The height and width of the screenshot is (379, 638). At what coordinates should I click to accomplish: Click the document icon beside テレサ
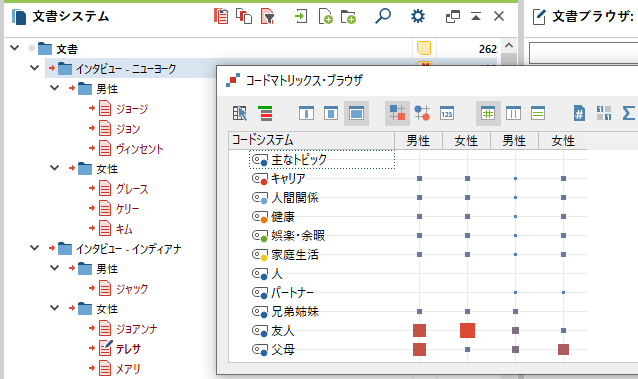coord(105,348)
